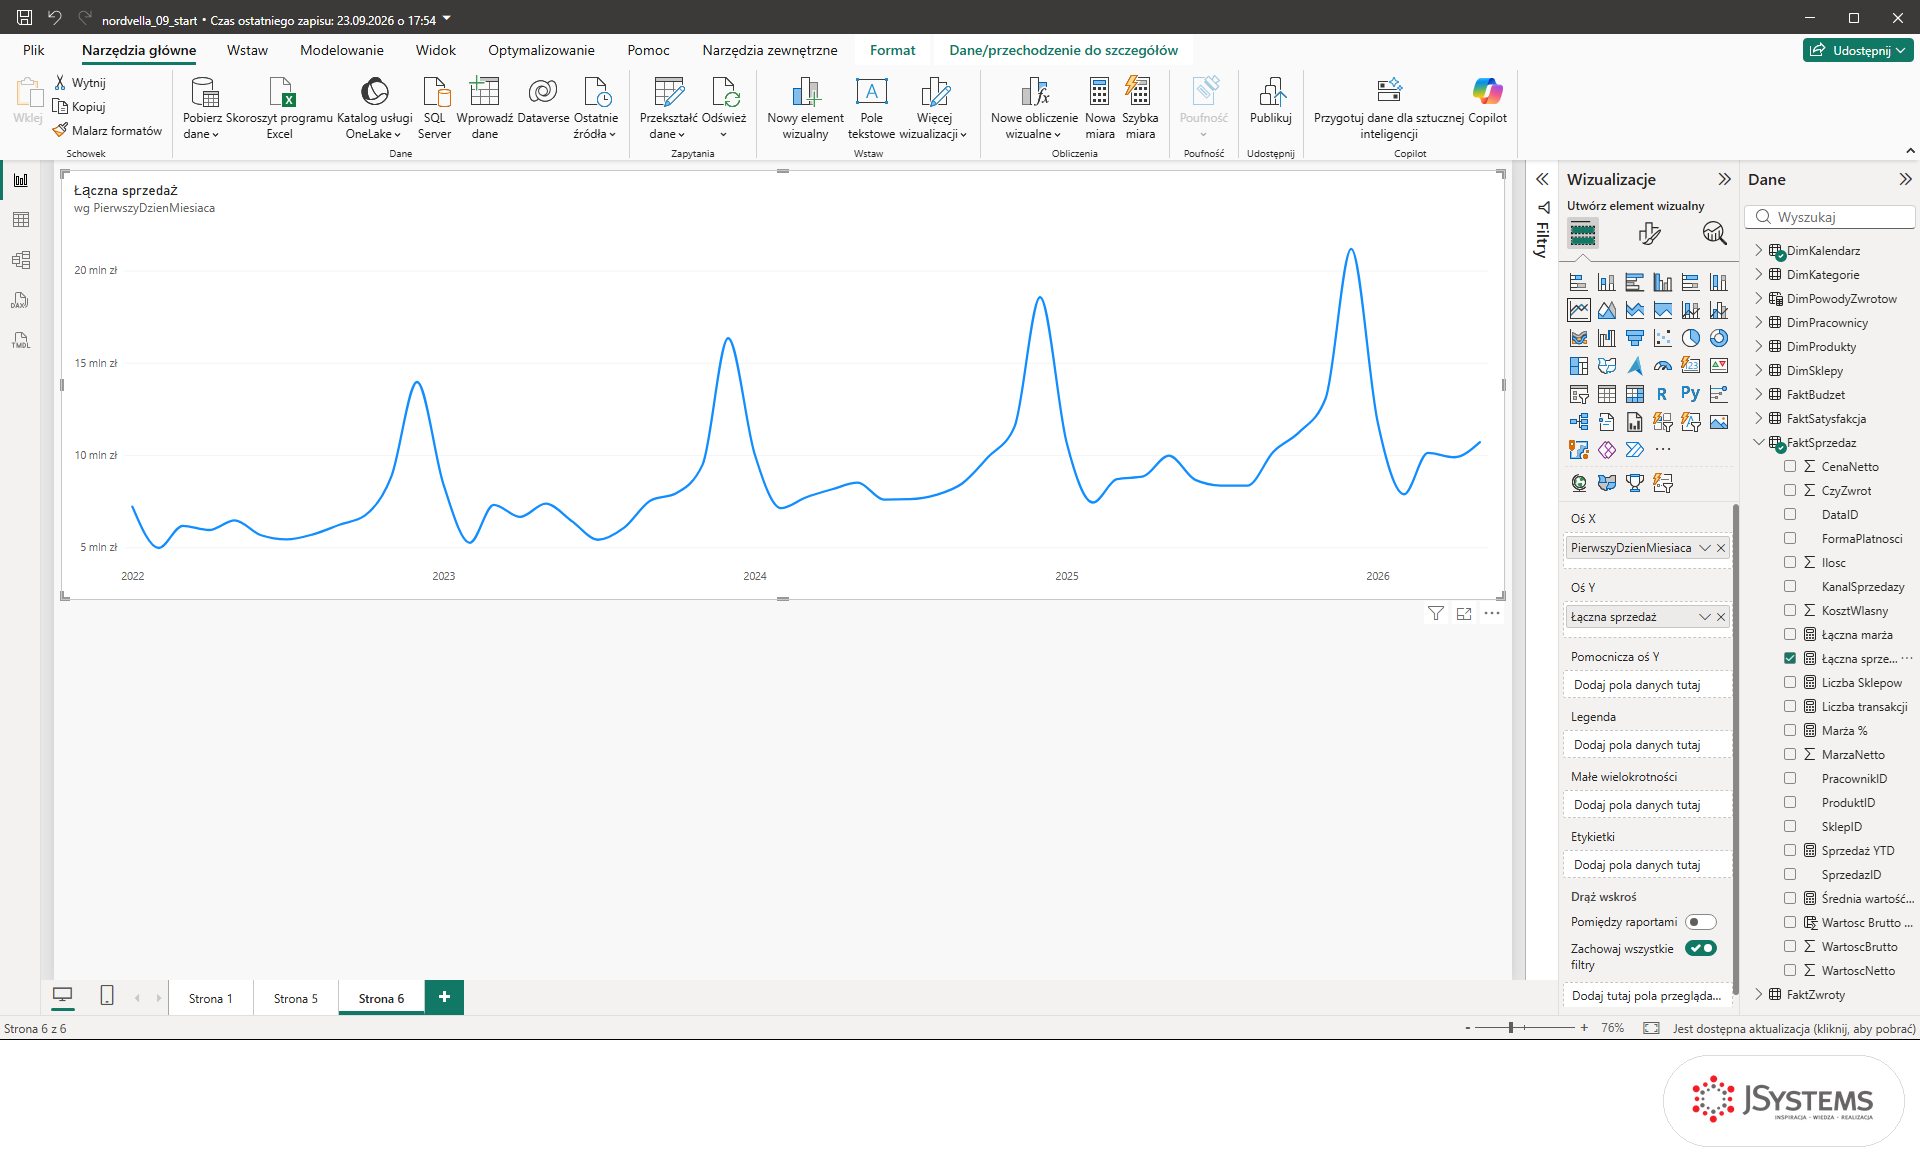Viewport: 1920px width, 1162px height.
Task: Collapse the Wizualizacje pane
Action: click(x=1724, y=180)
